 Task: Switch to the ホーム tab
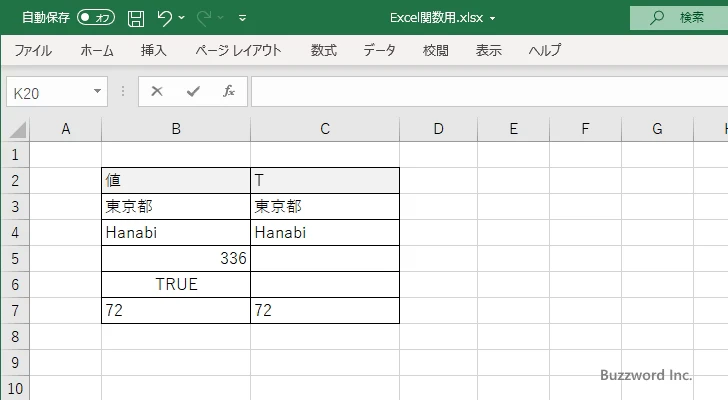(x=97, y=50)
